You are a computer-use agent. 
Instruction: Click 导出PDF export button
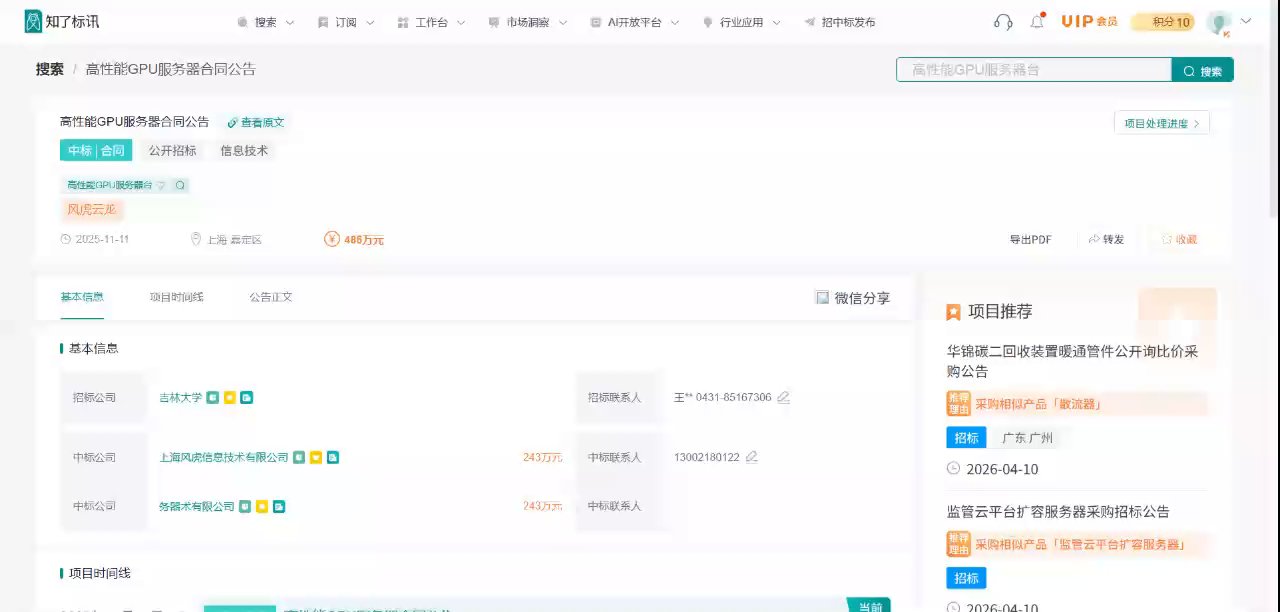point(1030,240)
